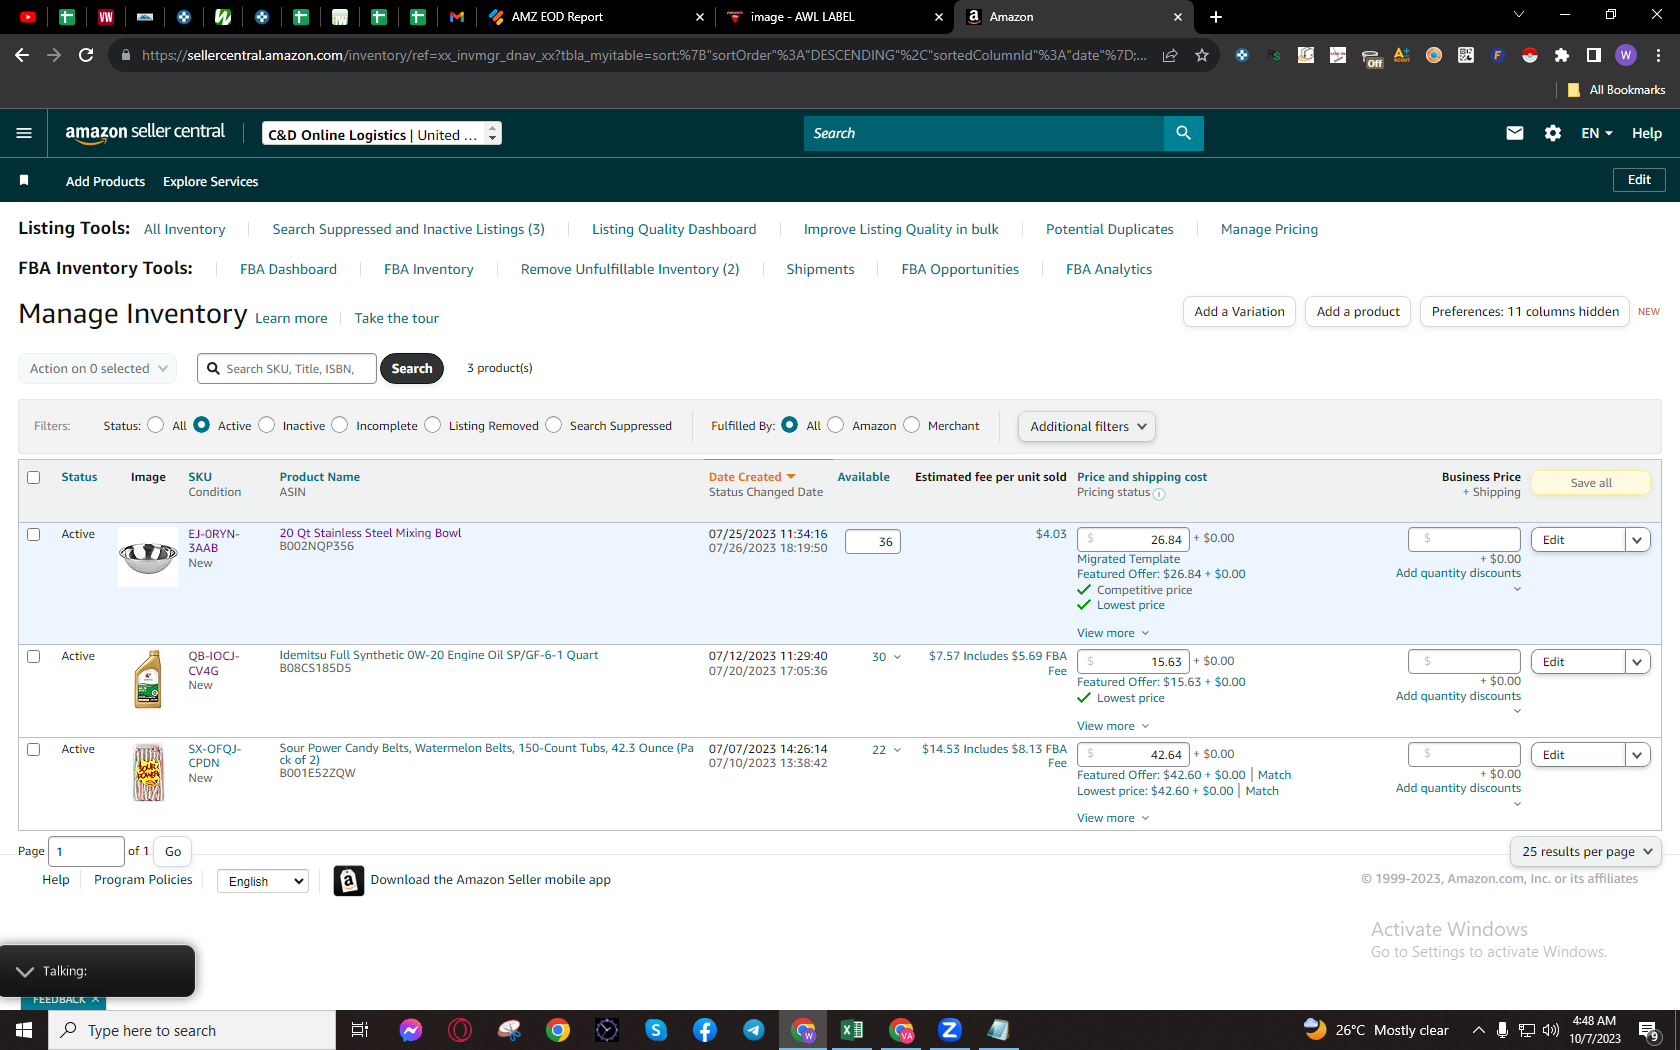The width and height of the screenshot is (1680, 1050).
Task: Select the checkbox for the Idemitsu Engine Oil row
Action: point(33,656)
